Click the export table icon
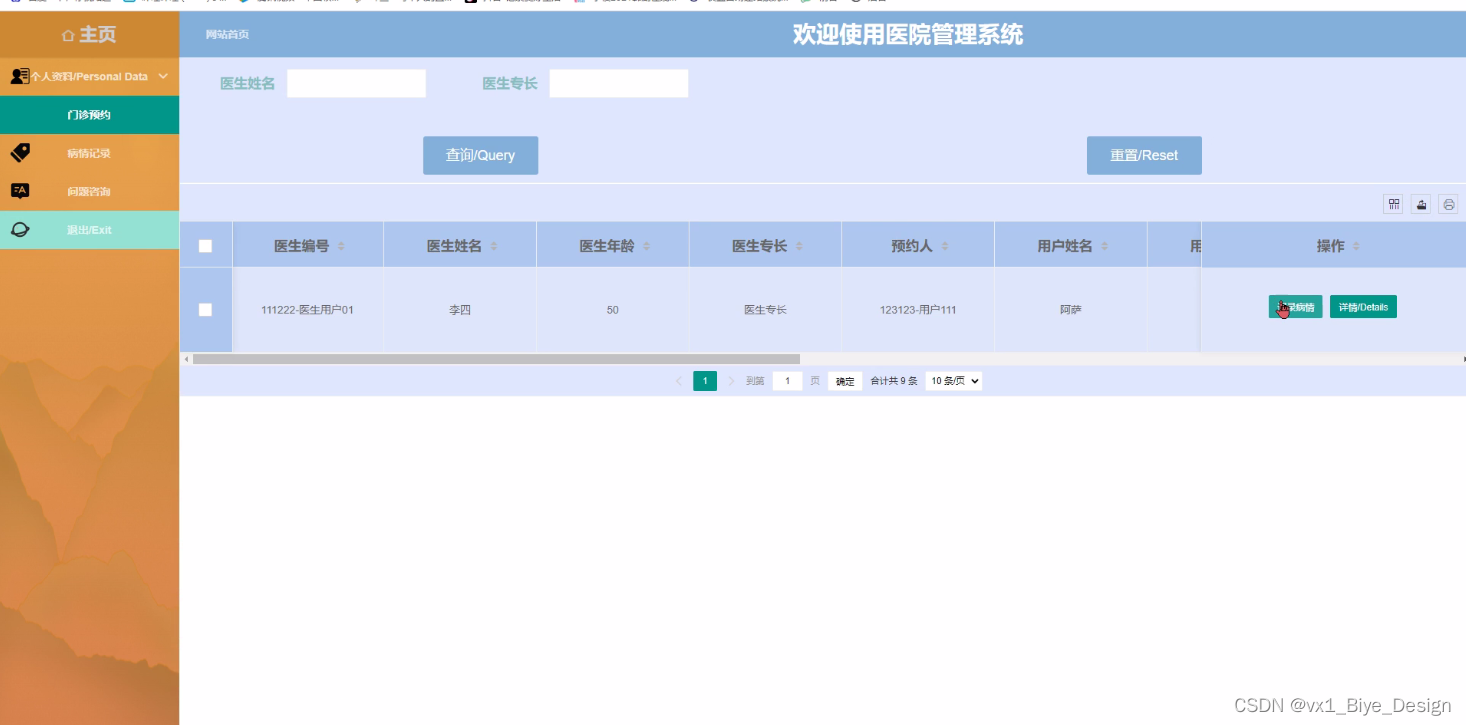 click(x=1421, y=204)
